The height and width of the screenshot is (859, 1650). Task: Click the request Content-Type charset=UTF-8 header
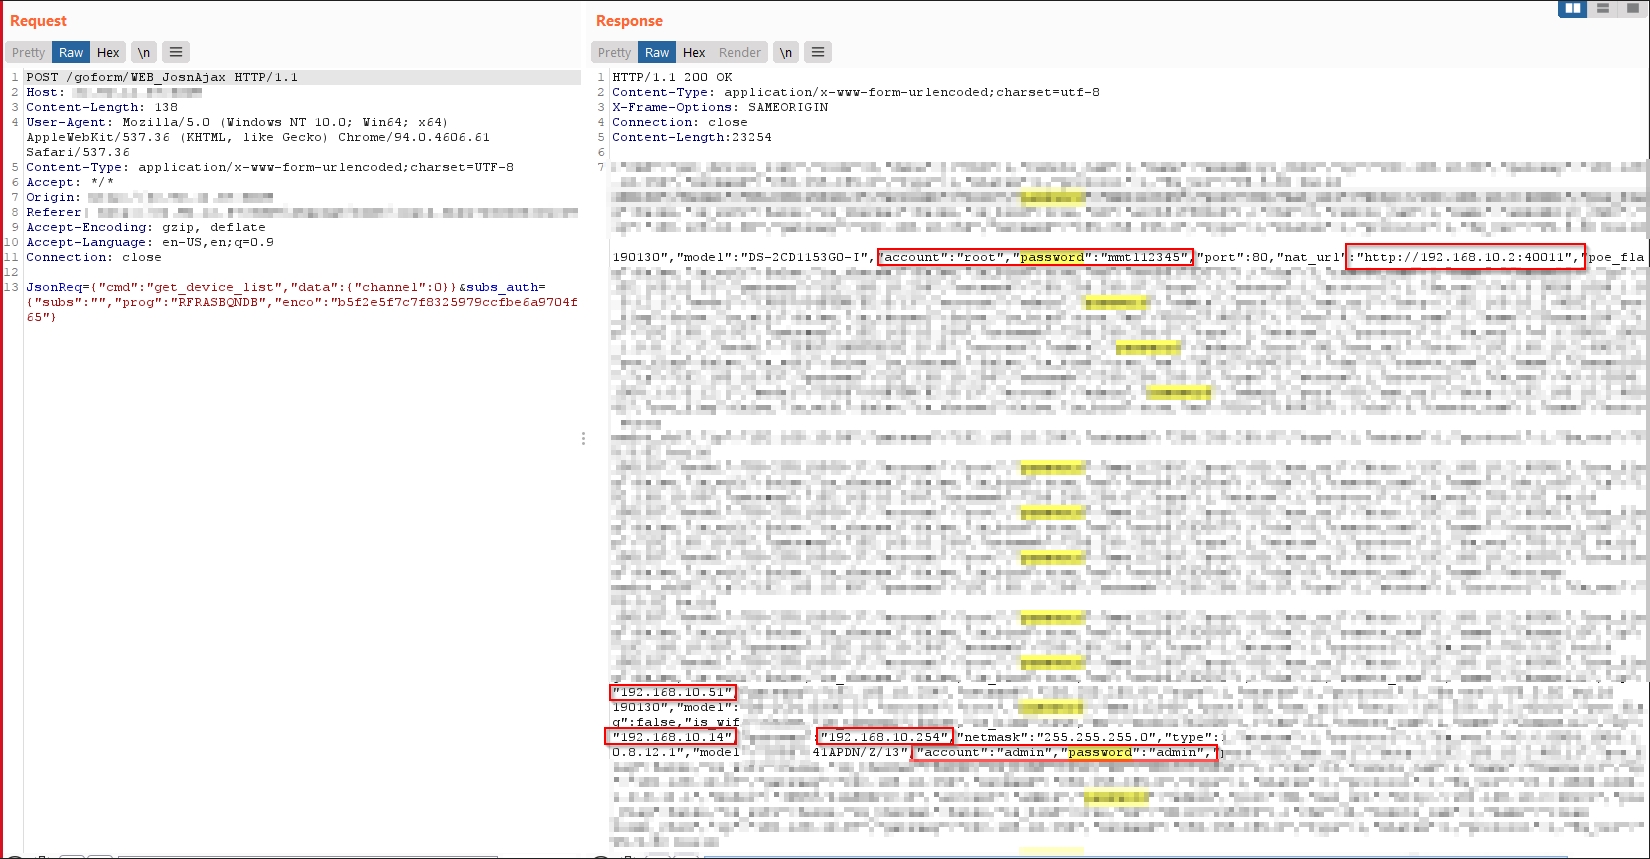click(270, 167)
